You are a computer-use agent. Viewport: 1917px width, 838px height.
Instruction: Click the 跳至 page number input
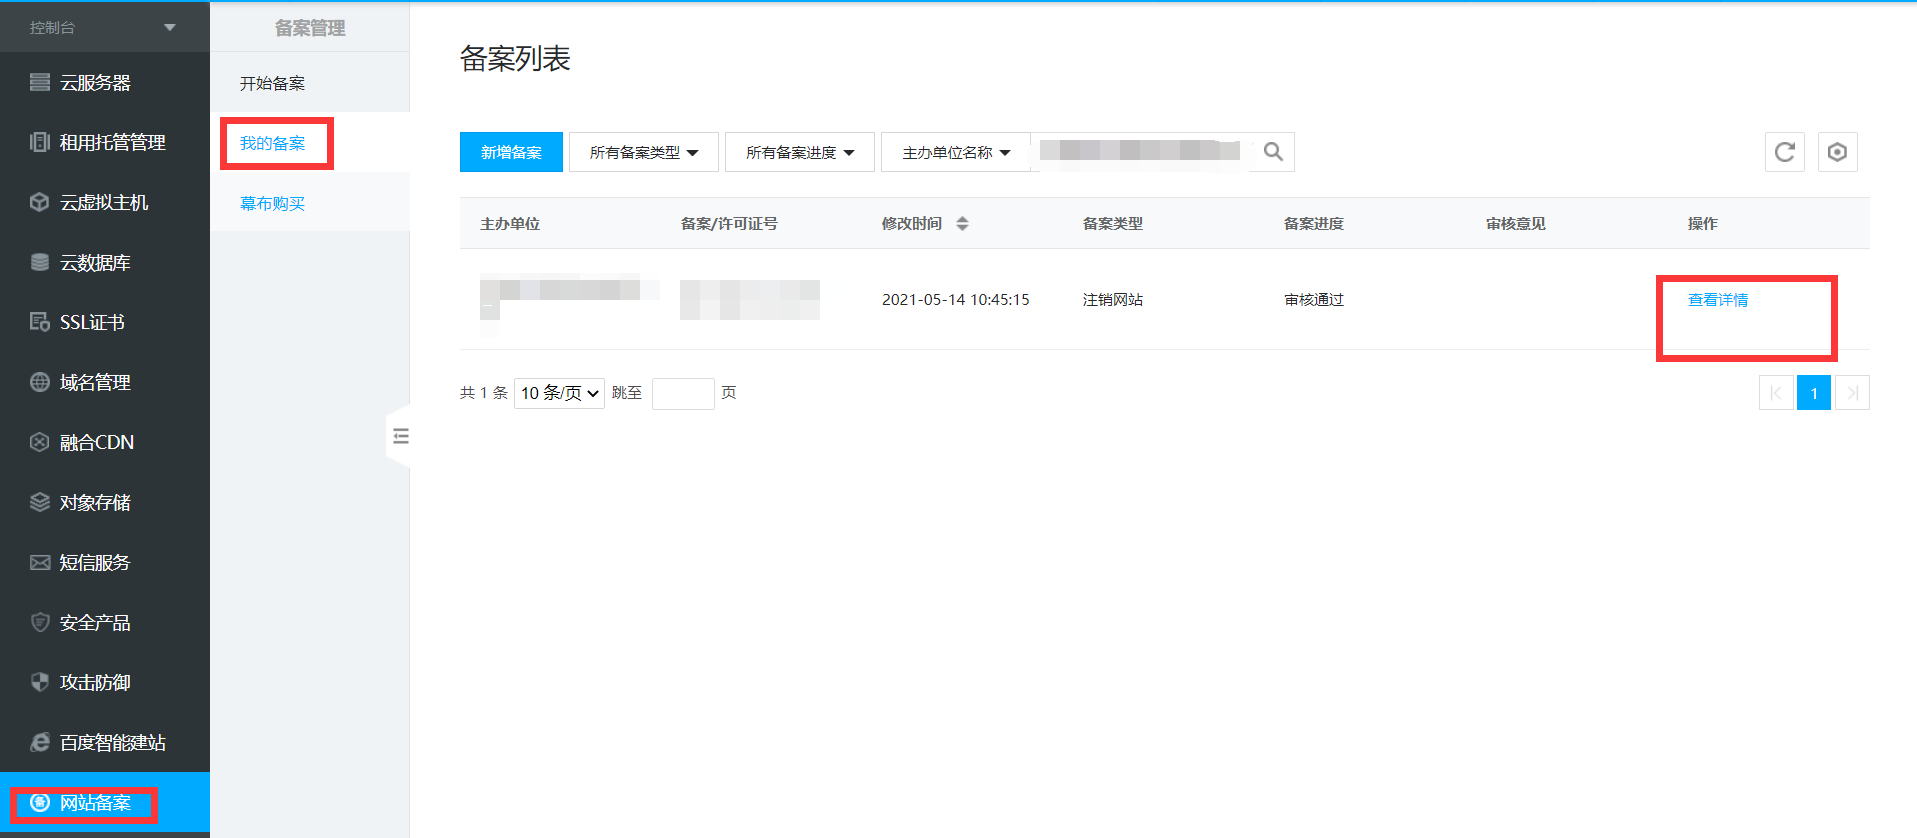click(682, 393)
